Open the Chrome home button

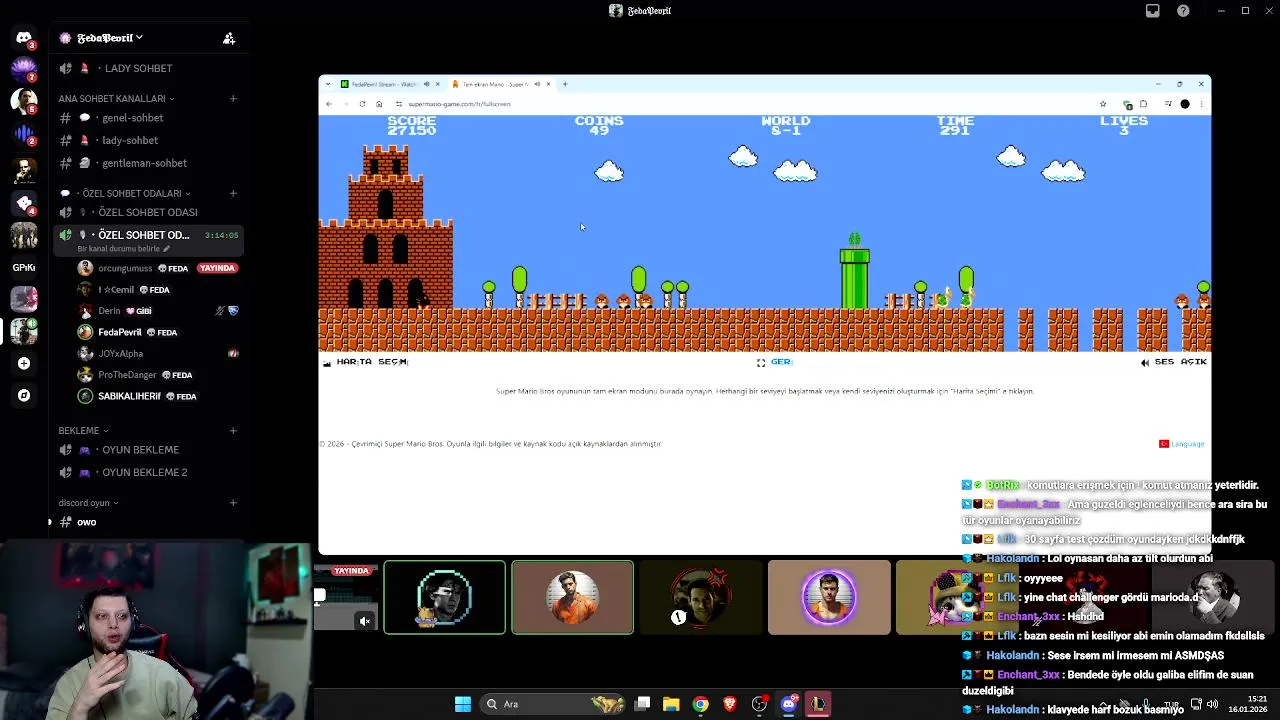coord(379,104)
